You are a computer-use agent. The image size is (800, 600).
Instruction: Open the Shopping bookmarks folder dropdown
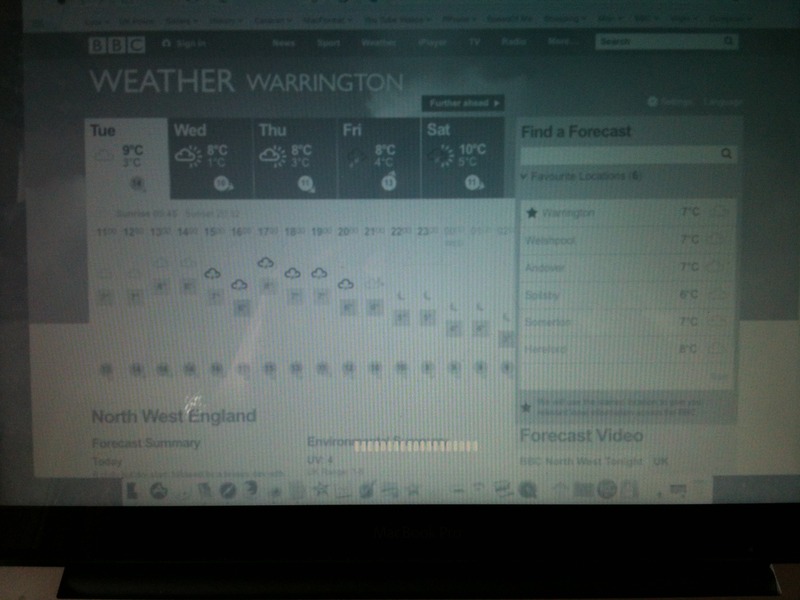[564, 19]
